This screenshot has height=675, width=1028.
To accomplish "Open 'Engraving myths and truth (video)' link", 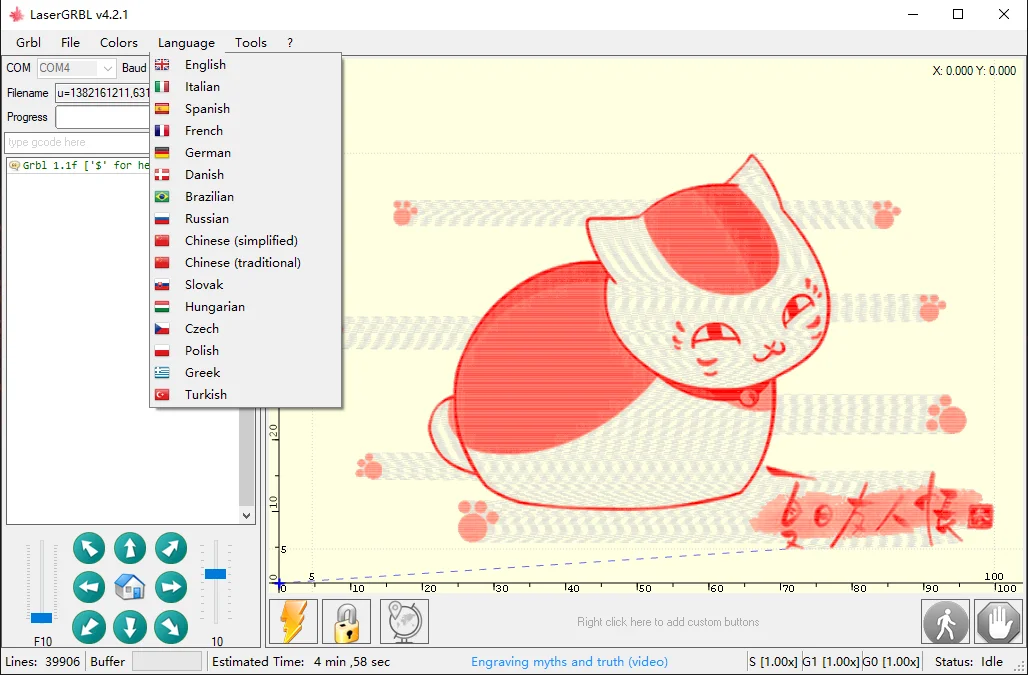I will click(569, 662).
